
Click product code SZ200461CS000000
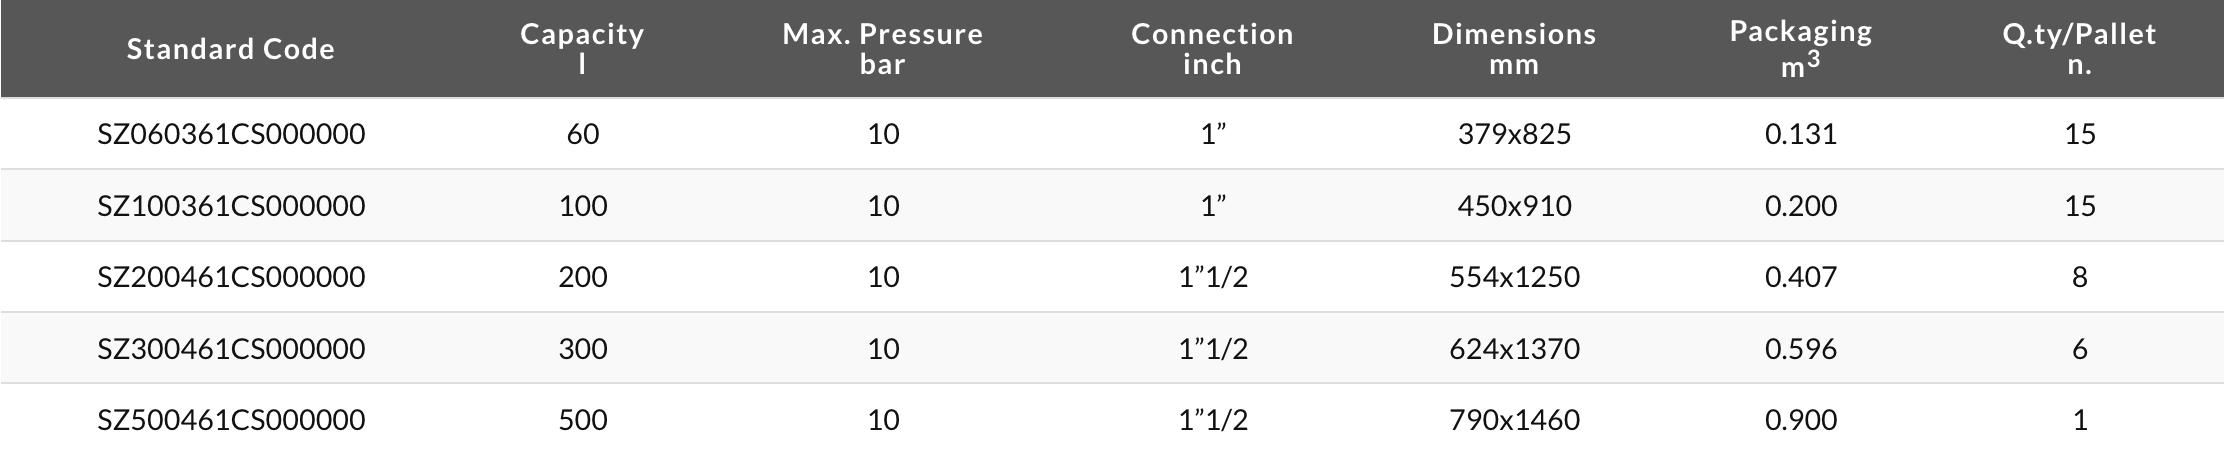tap(231, 277)
